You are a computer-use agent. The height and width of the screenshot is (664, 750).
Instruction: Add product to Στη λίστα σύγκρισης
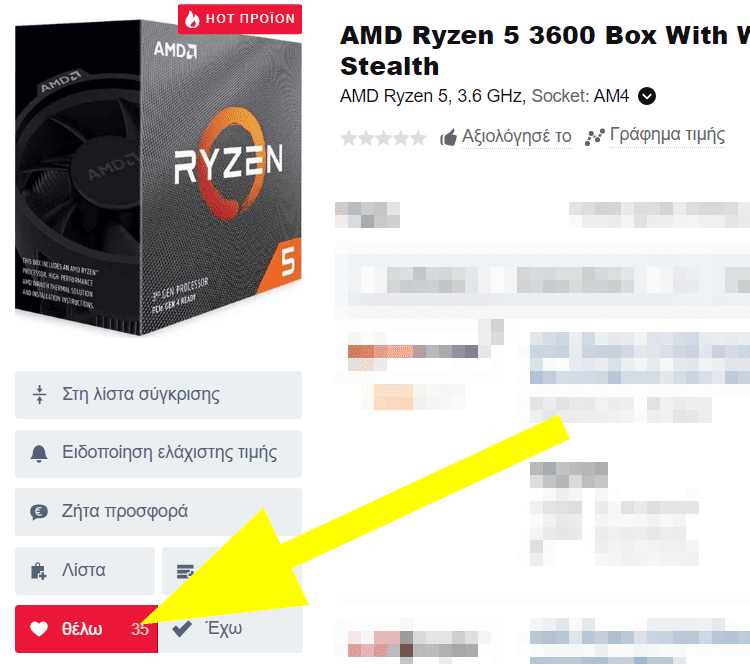(x=158, y=395)
